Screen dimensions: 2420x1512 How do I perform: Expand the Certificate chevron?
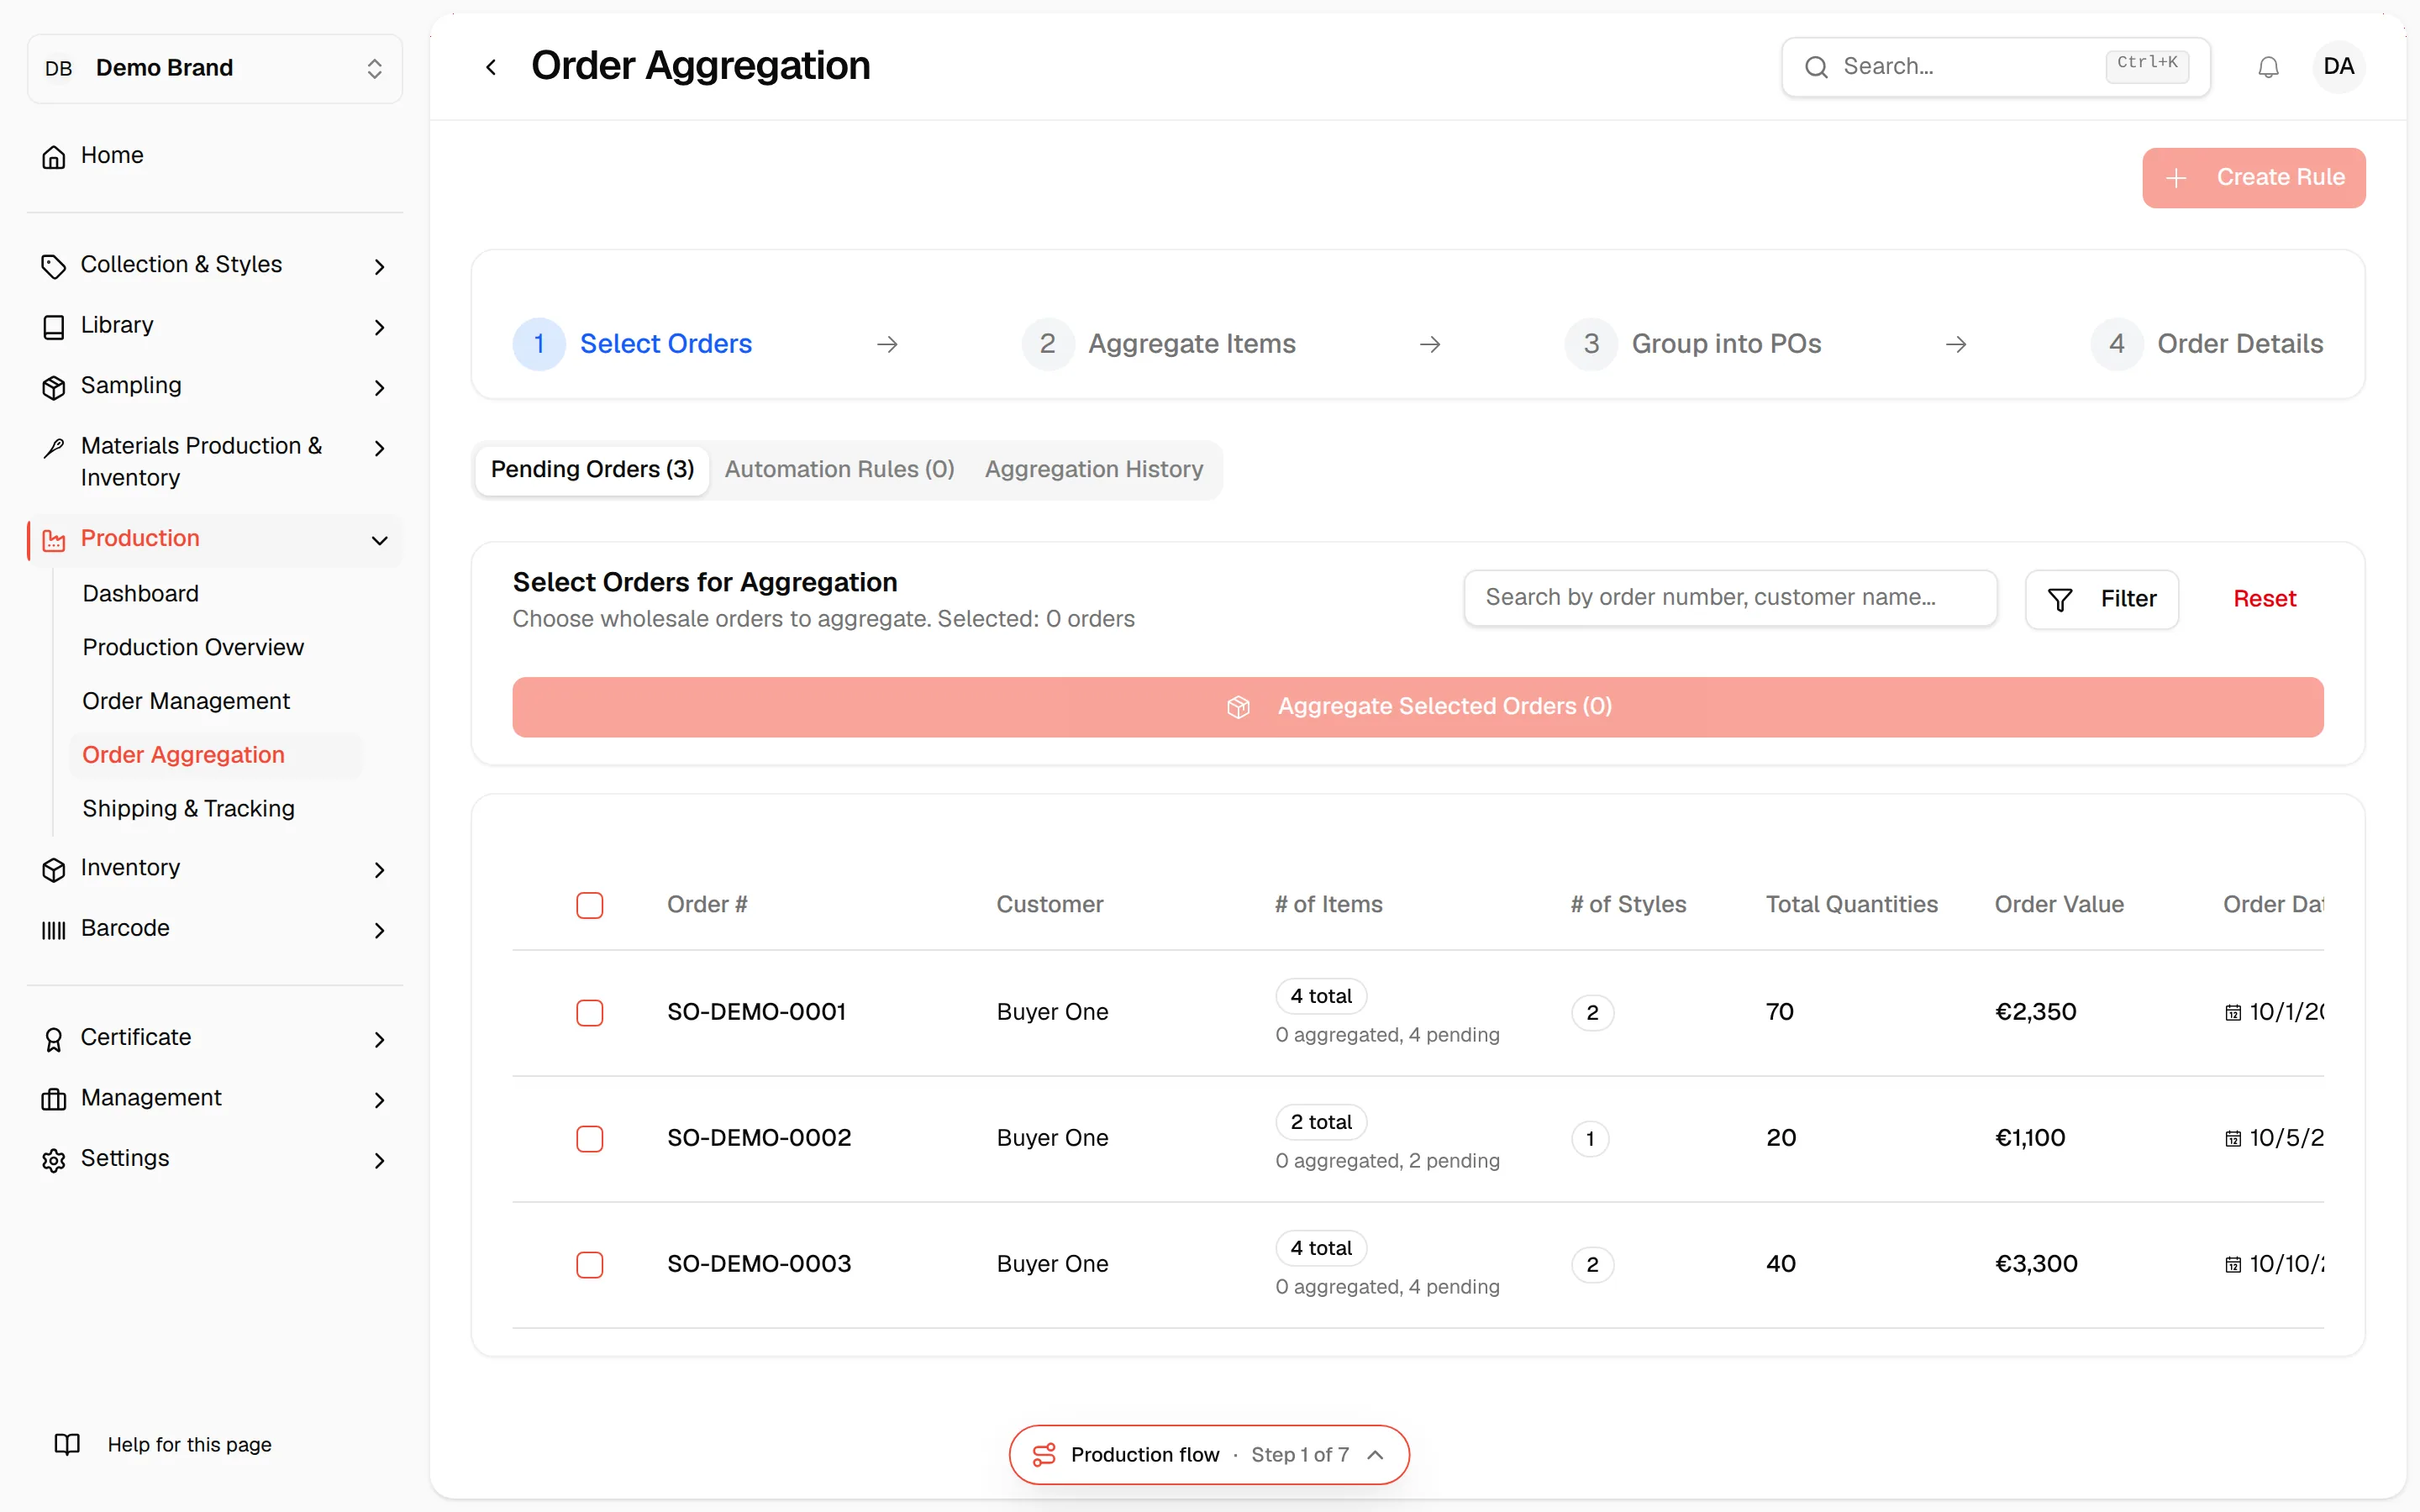click(x=379, y=1039)
